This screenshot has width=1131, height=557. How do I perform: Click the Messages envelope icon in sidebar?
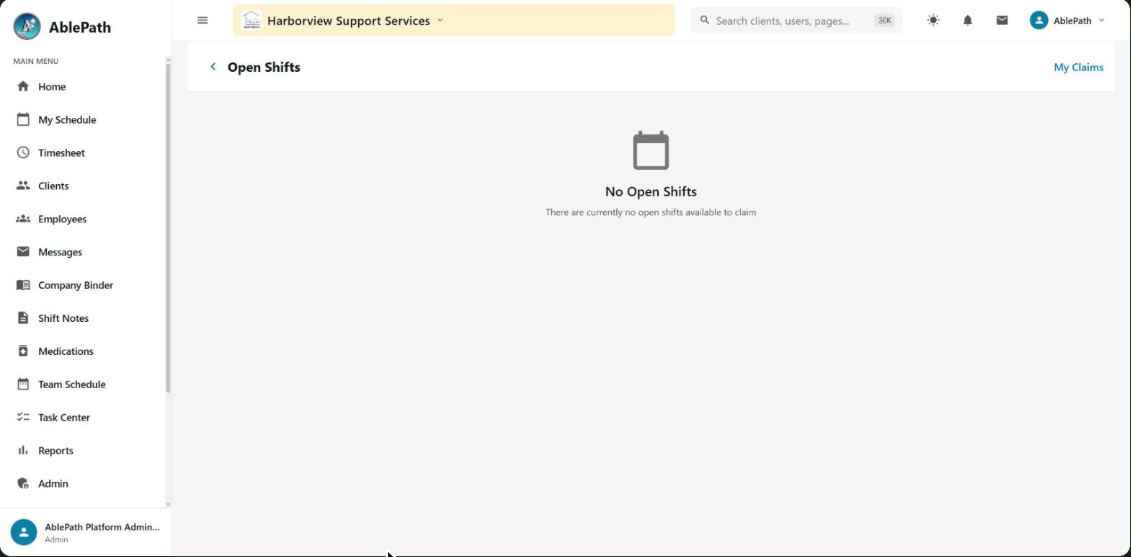pyautogui.click(x=23, y=252)
